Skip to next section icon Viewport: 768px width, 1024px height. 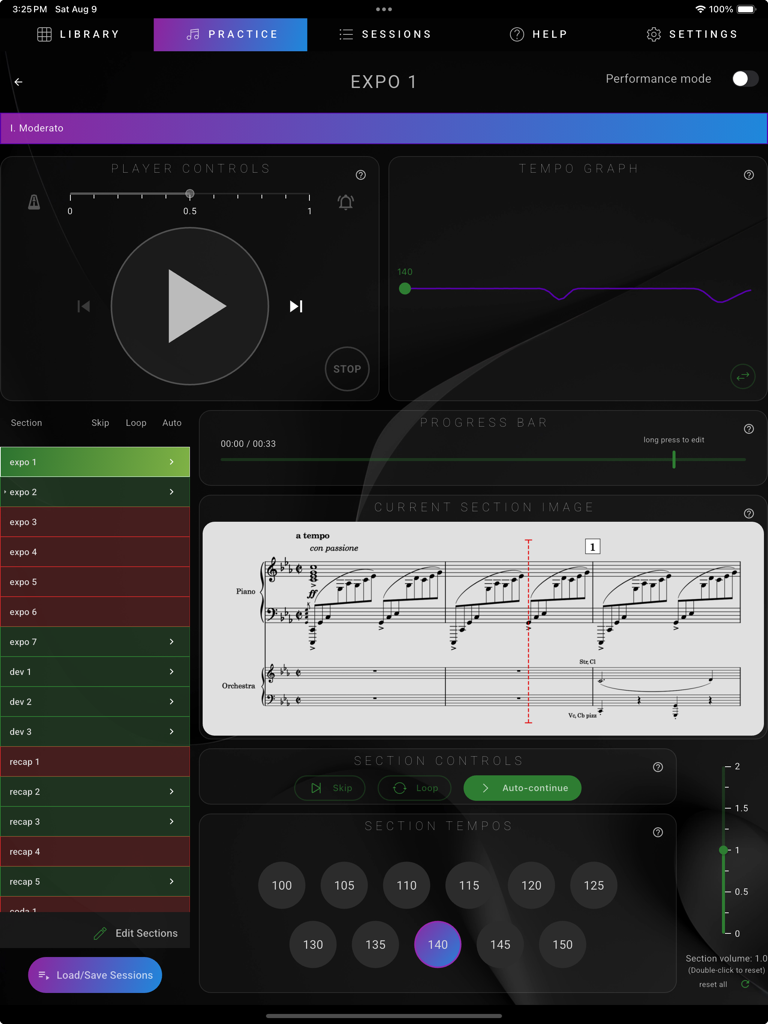click(296, 306)
